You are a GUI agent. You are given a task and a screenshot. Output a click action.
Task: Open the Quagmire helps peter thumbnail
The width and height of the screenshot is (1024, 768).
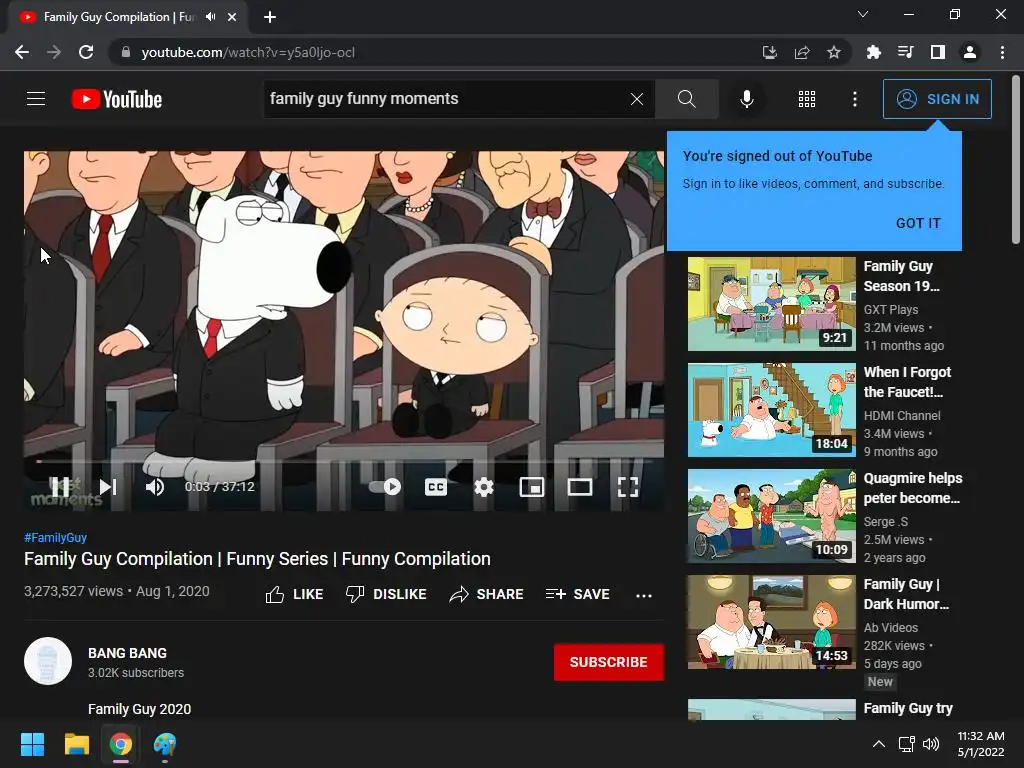click(771, 516)
